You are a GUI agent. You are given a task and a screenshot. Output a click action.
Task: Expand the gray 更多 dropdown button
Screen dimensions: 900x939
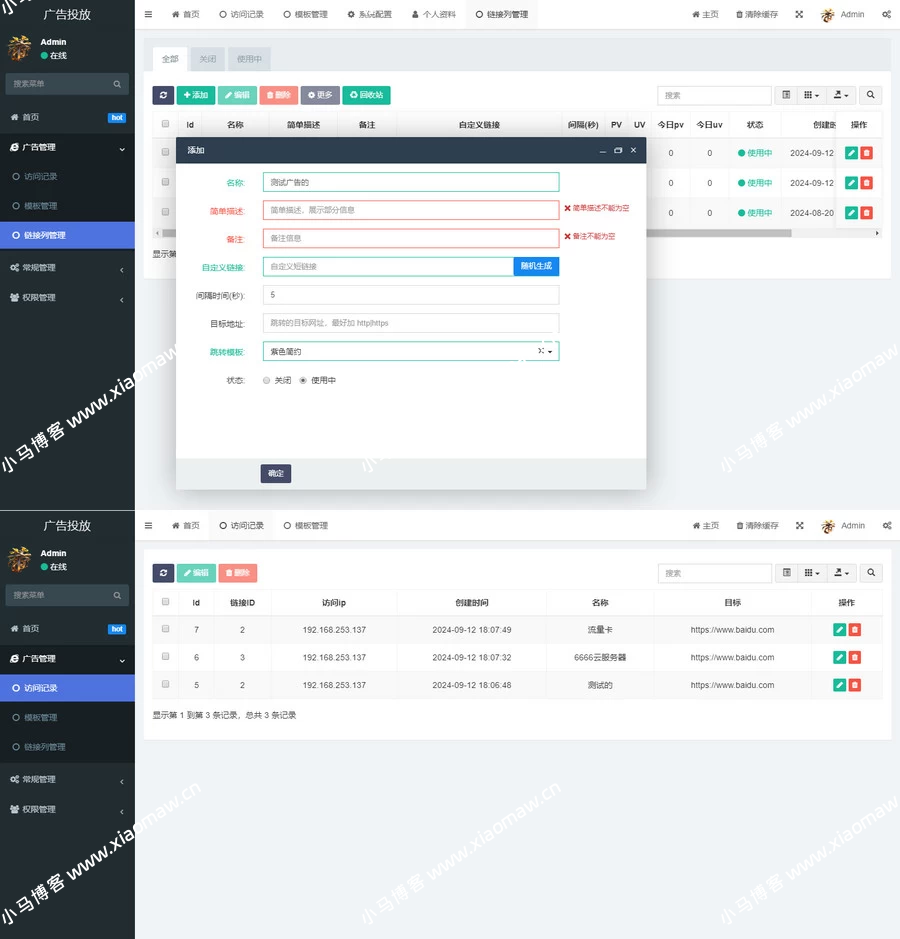(320, 95)
